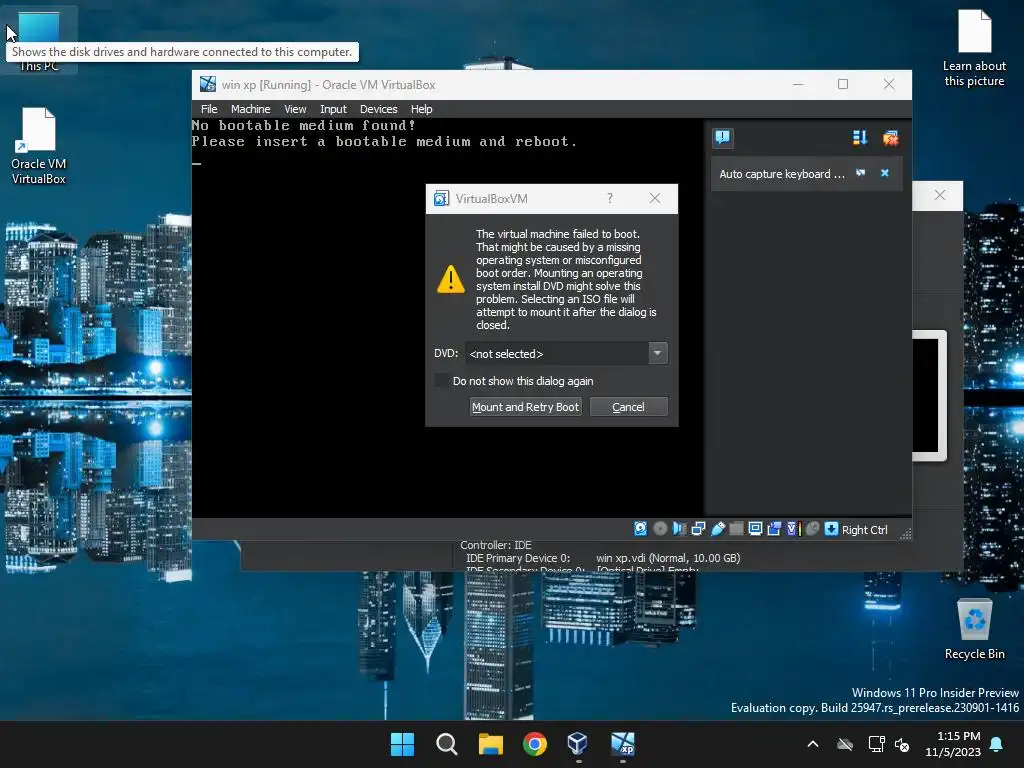Toggle the notification center speech bubble icon
1024x768 pixels.
[722, 138]
